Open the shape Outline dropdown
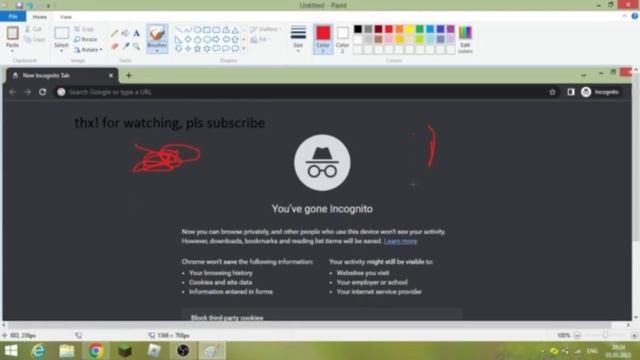Image resolution: width=640 pixels, height=360 pixels. tap(266, 29)
